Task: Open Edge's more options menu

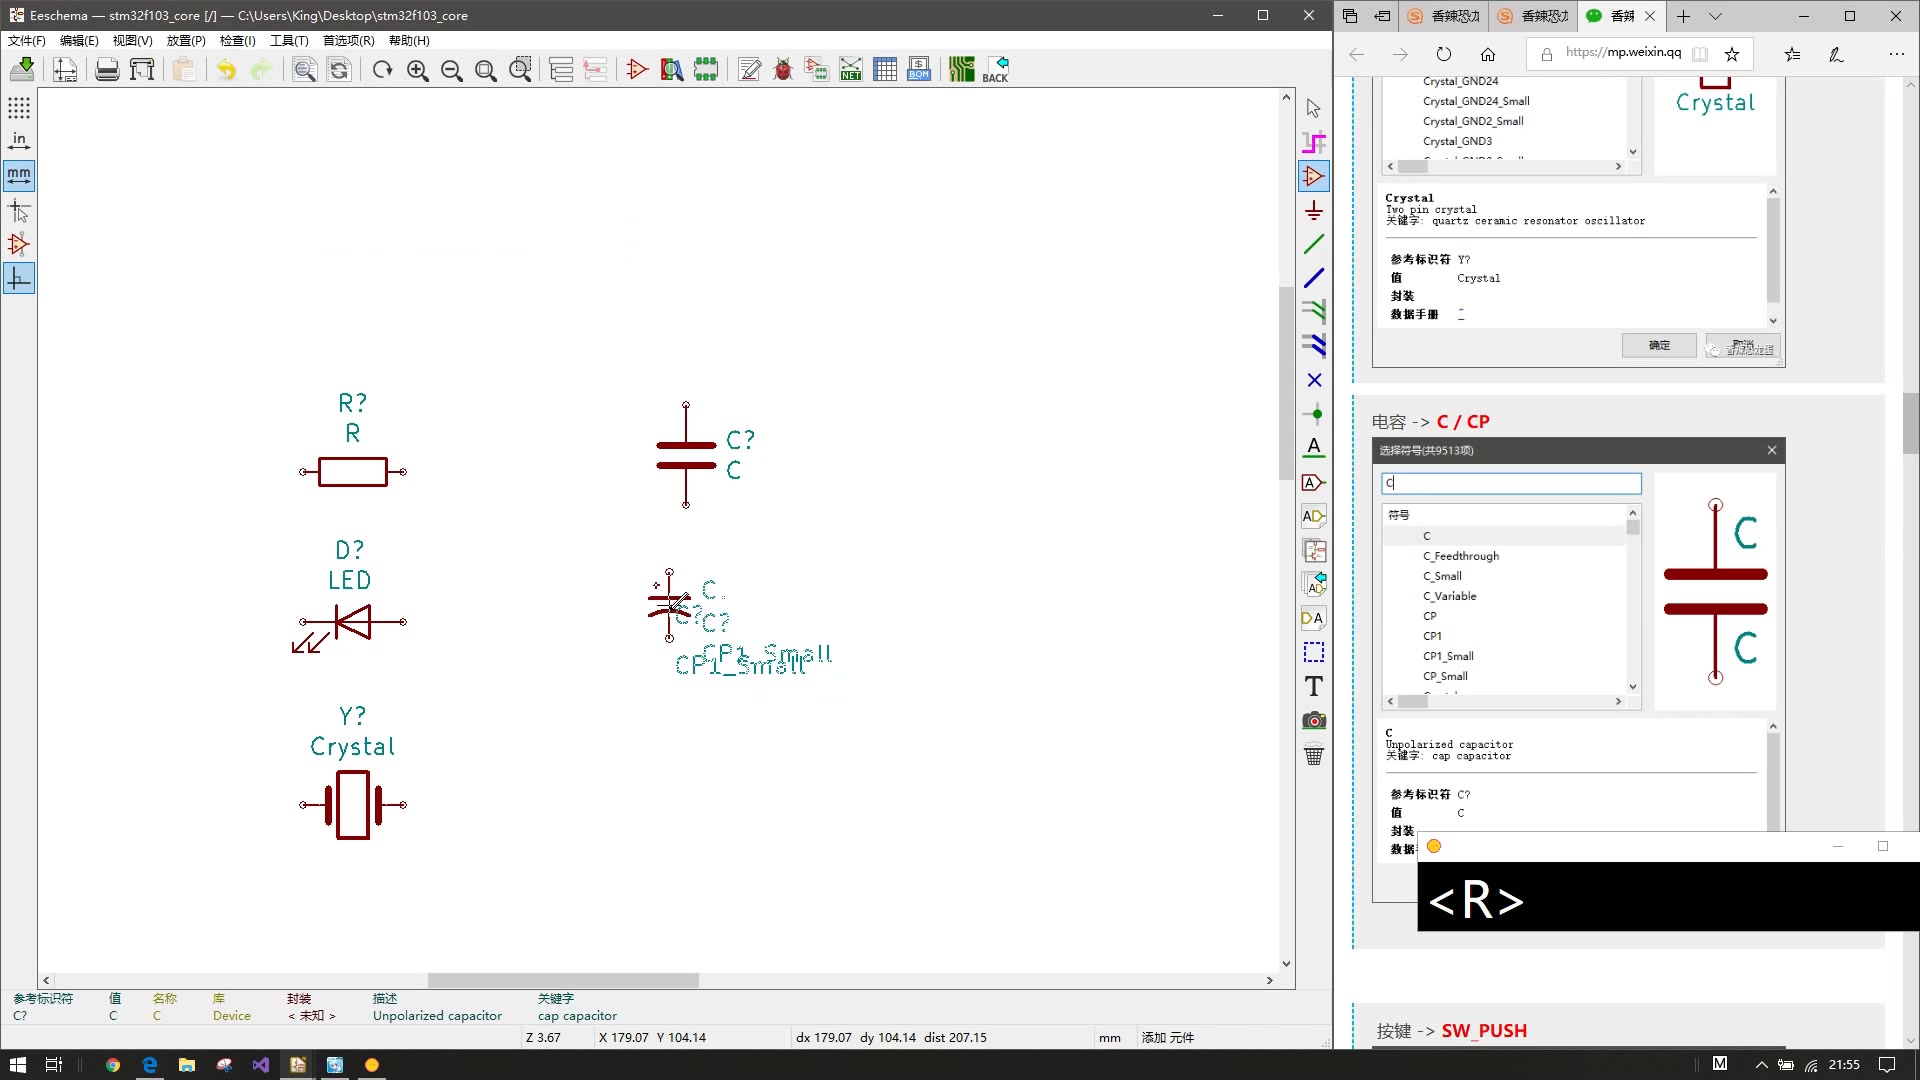Action: 1899,54
